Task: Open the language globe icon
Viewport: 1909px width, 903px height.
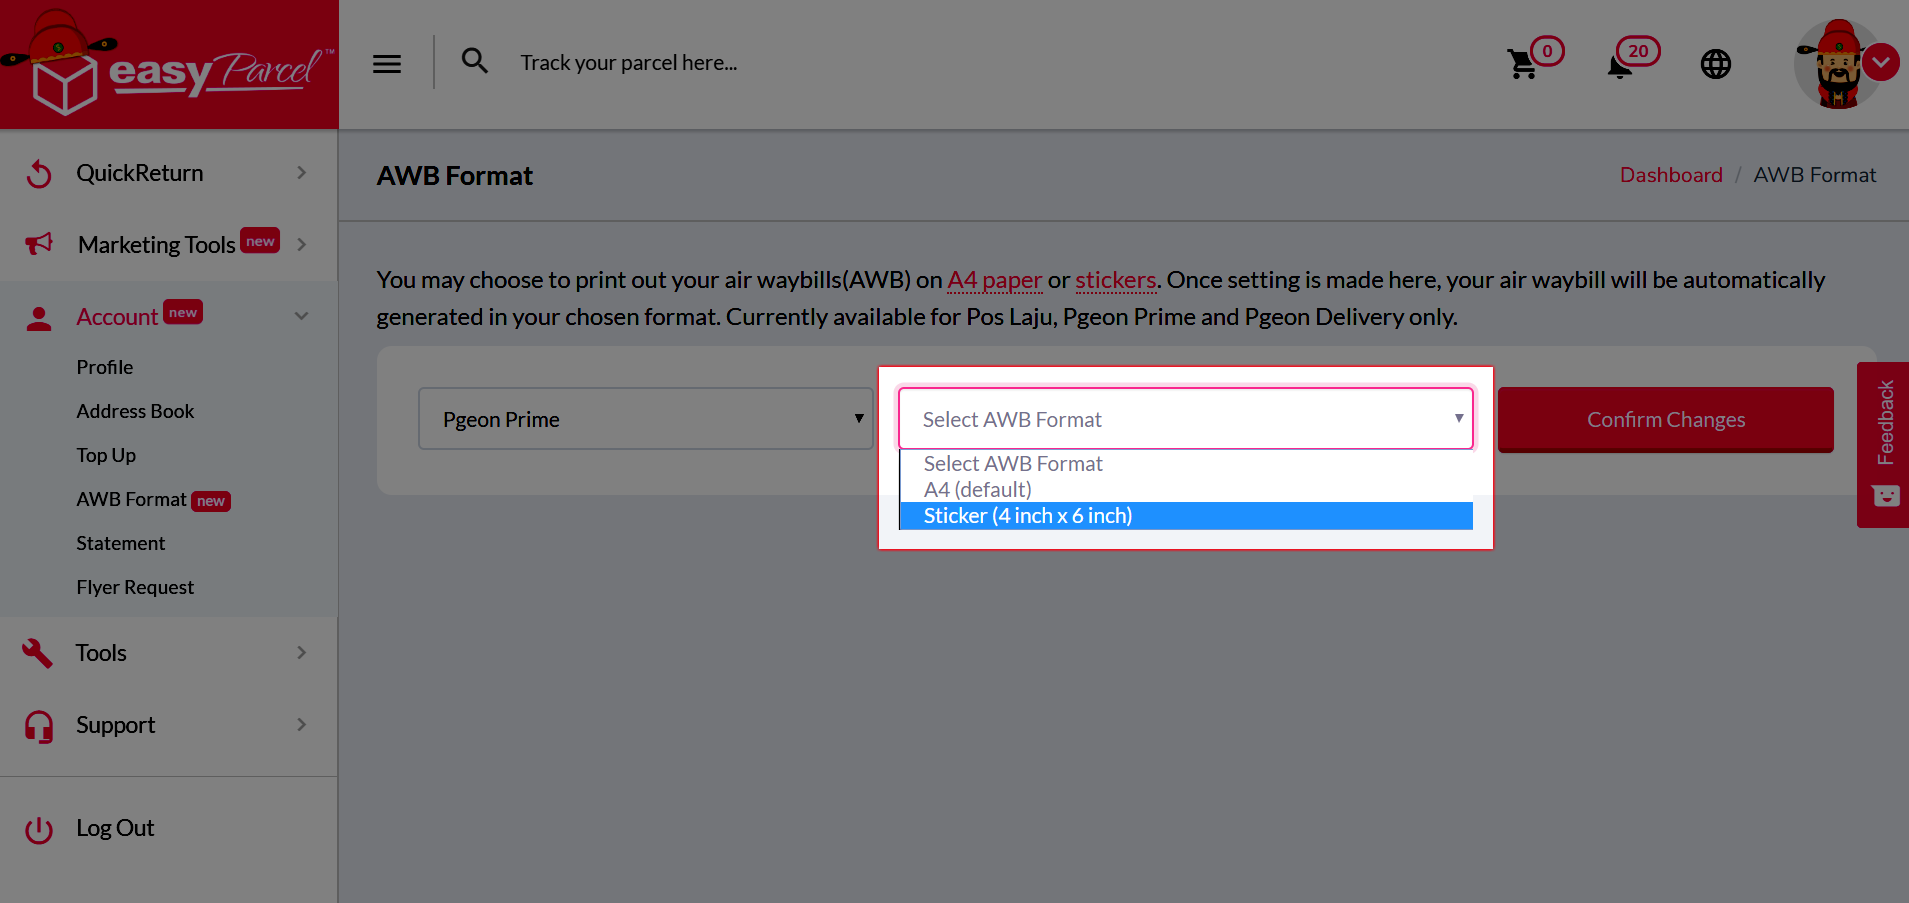Action: coord(1716,63)
